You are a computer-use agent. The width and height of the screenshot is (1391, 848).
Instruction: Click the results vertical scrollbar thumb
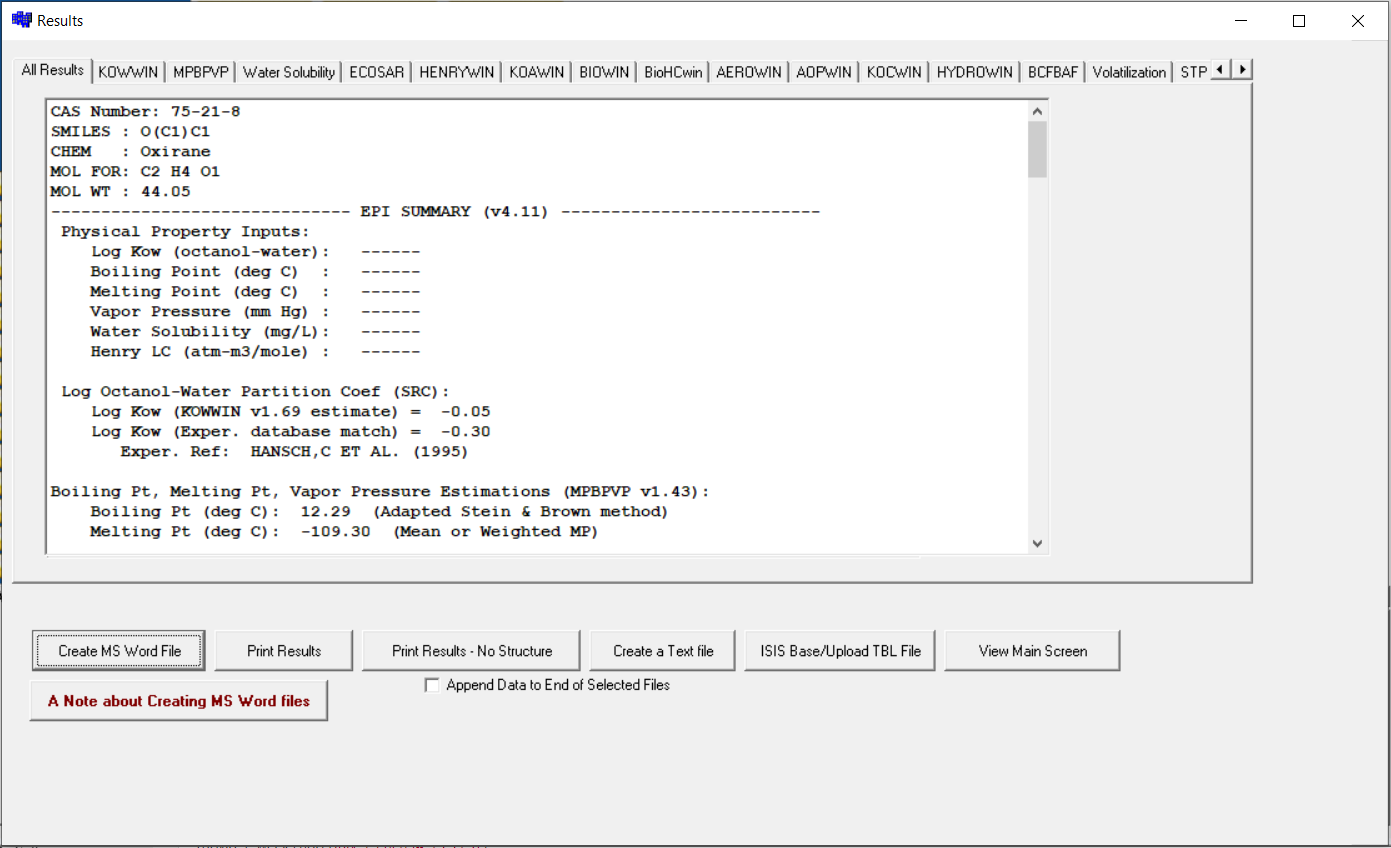(x=1037, y=149)
